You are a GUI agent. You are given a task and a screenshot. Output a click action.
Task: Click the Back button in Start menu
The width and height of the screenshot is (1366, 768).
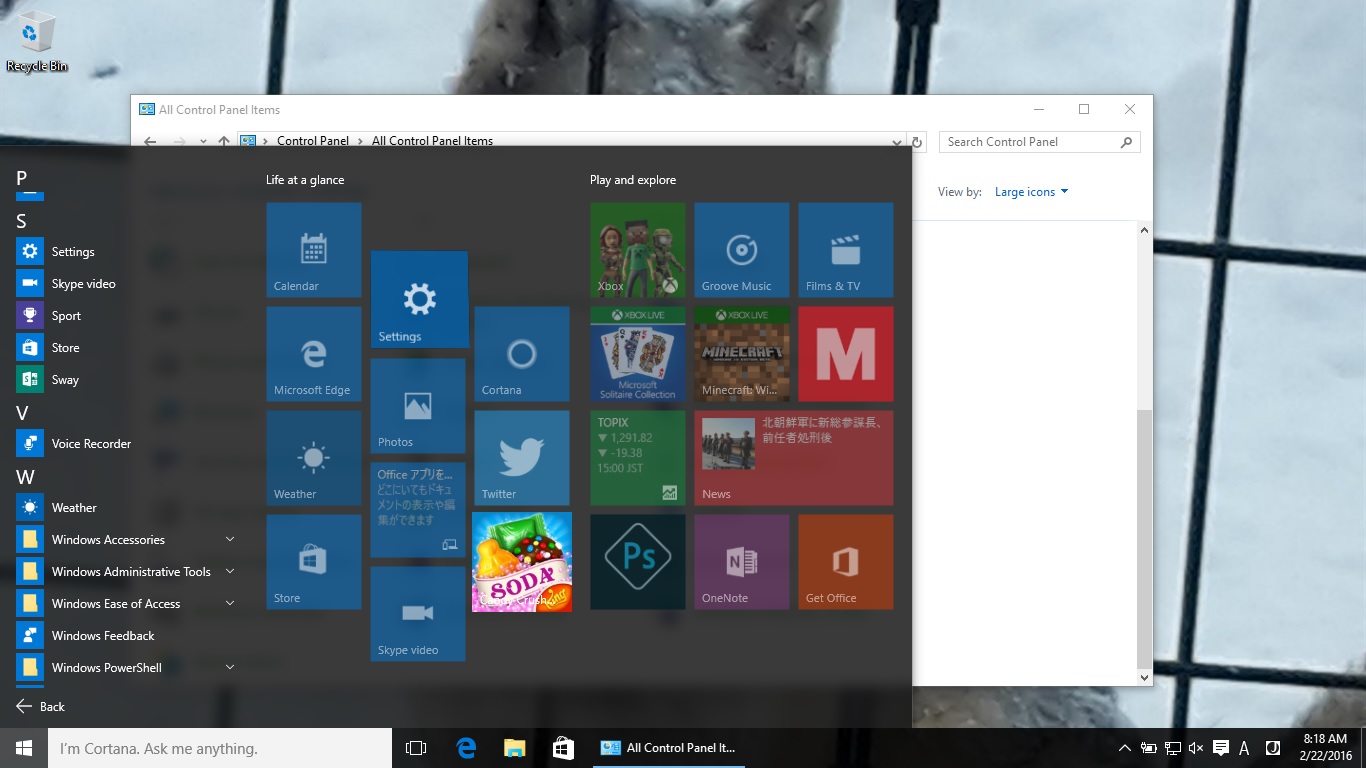(41, 706)
